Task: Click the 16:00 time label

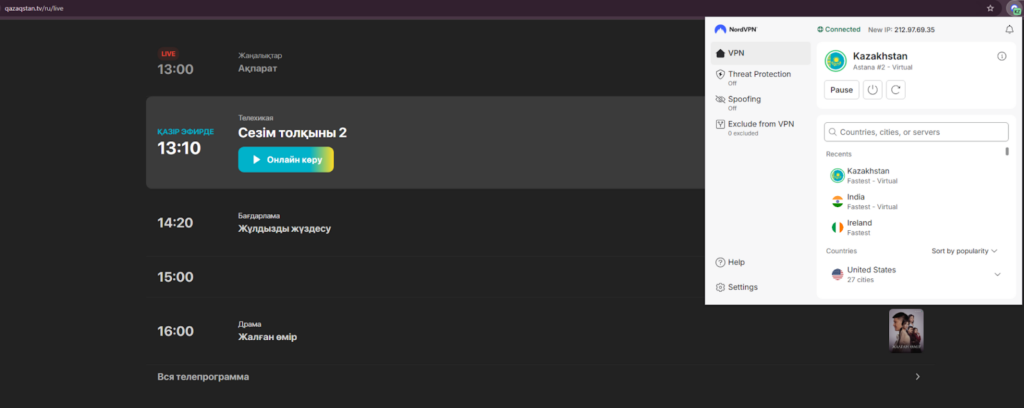Action: pyautogui.click(x=175, y=331)
